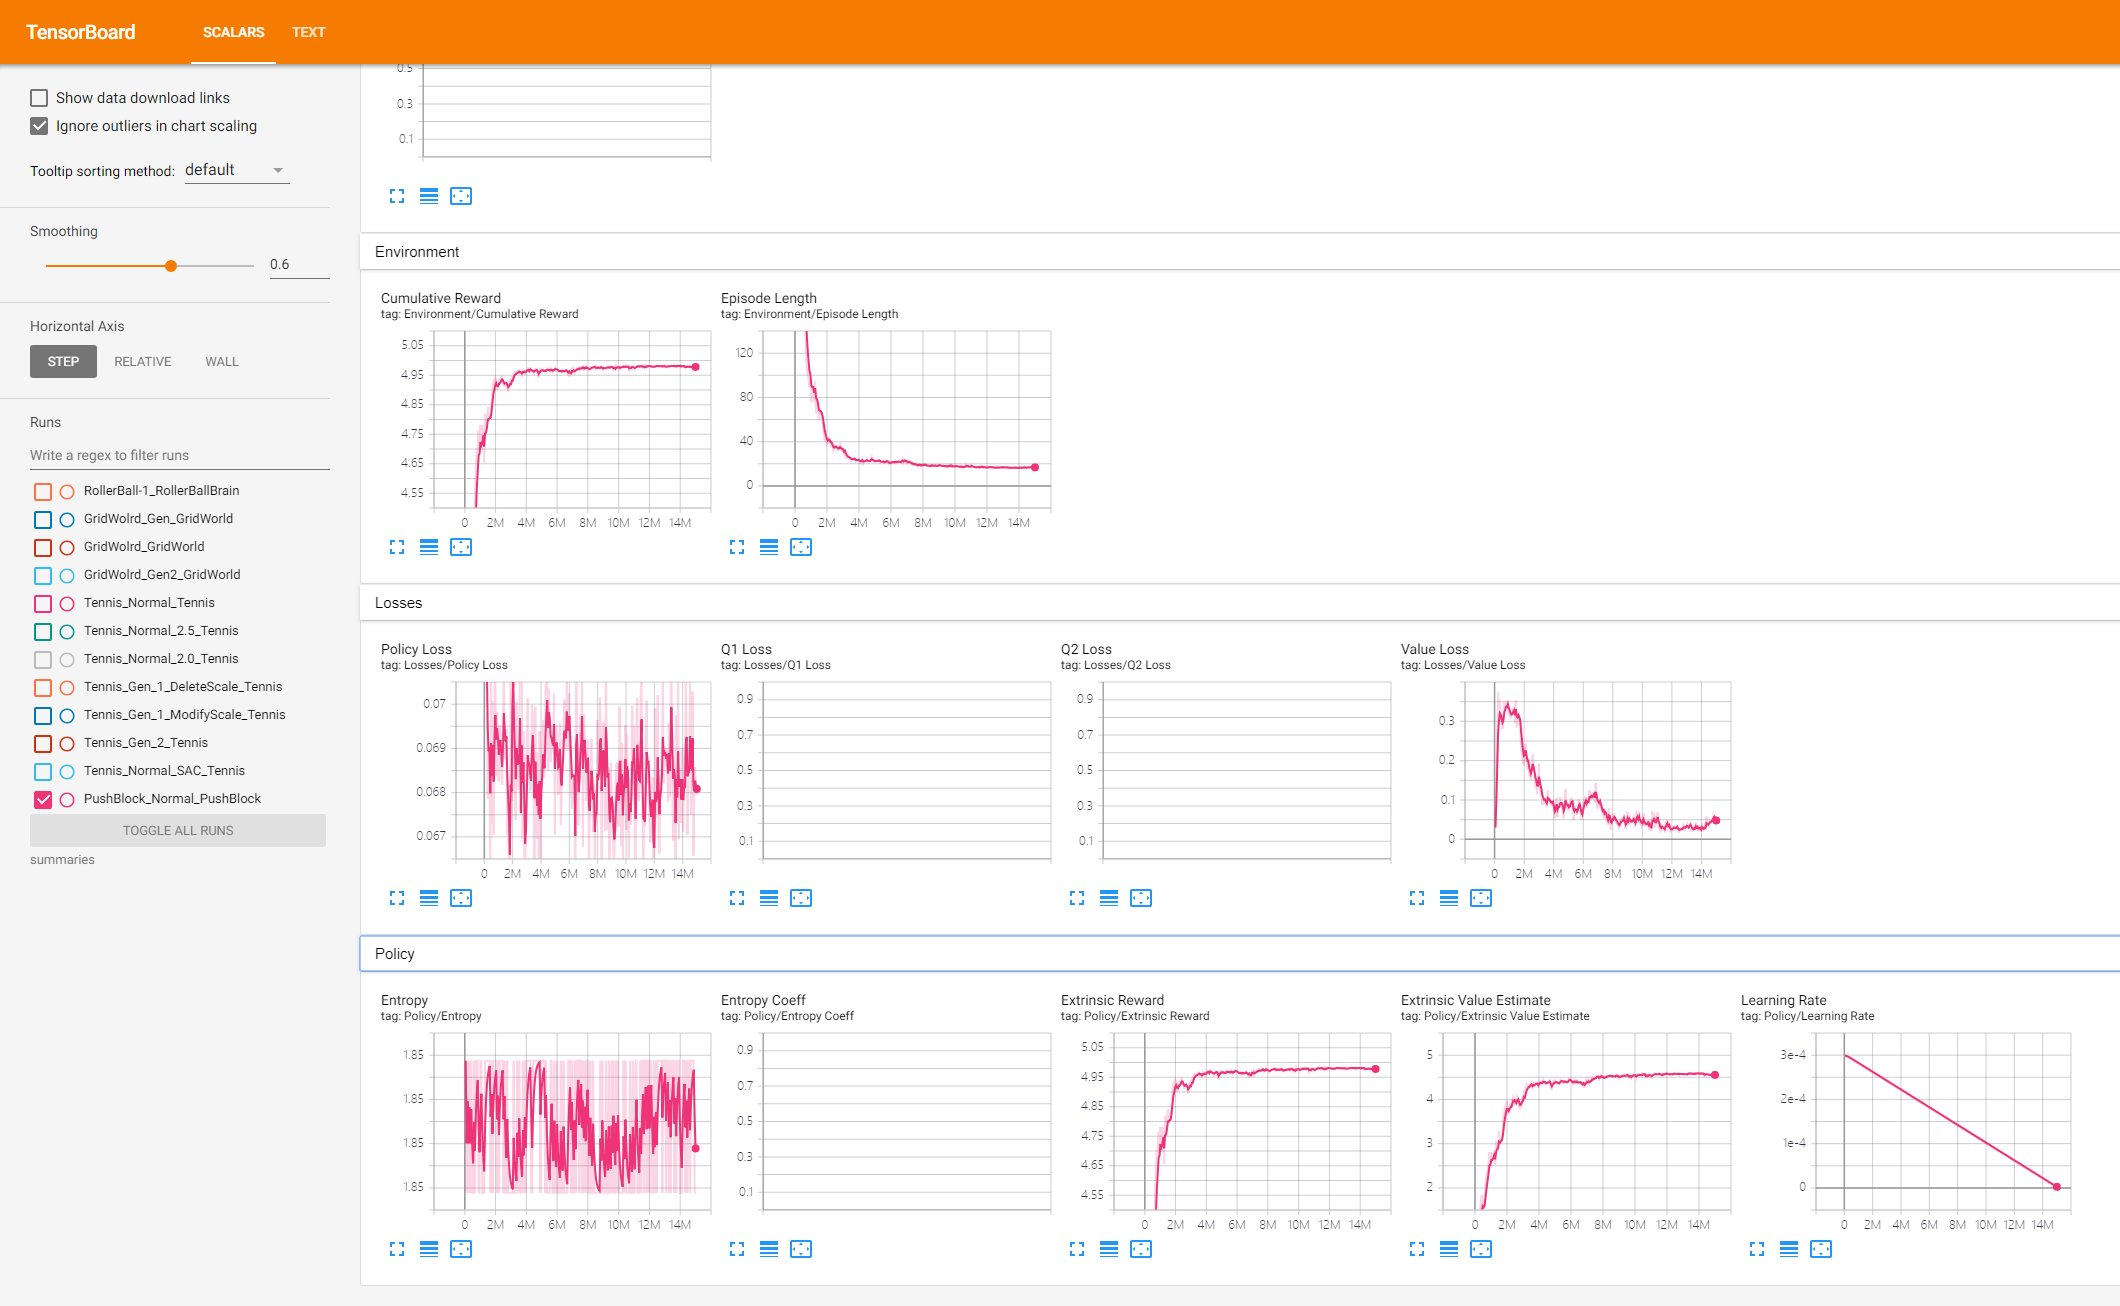Uncheck Ignore outliers in chart scaling
This screenshot has width=2120, height=1306.
point(39,126)
